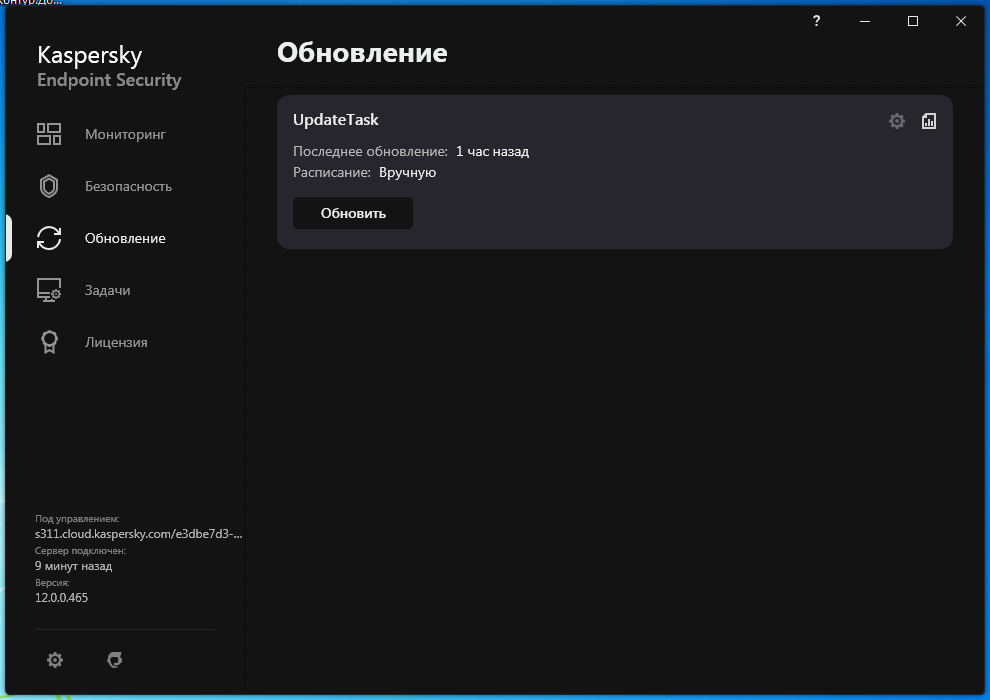Open the Мониторинг dashboard icon
This screenshot has width=990, height=700.
[49, 134]
